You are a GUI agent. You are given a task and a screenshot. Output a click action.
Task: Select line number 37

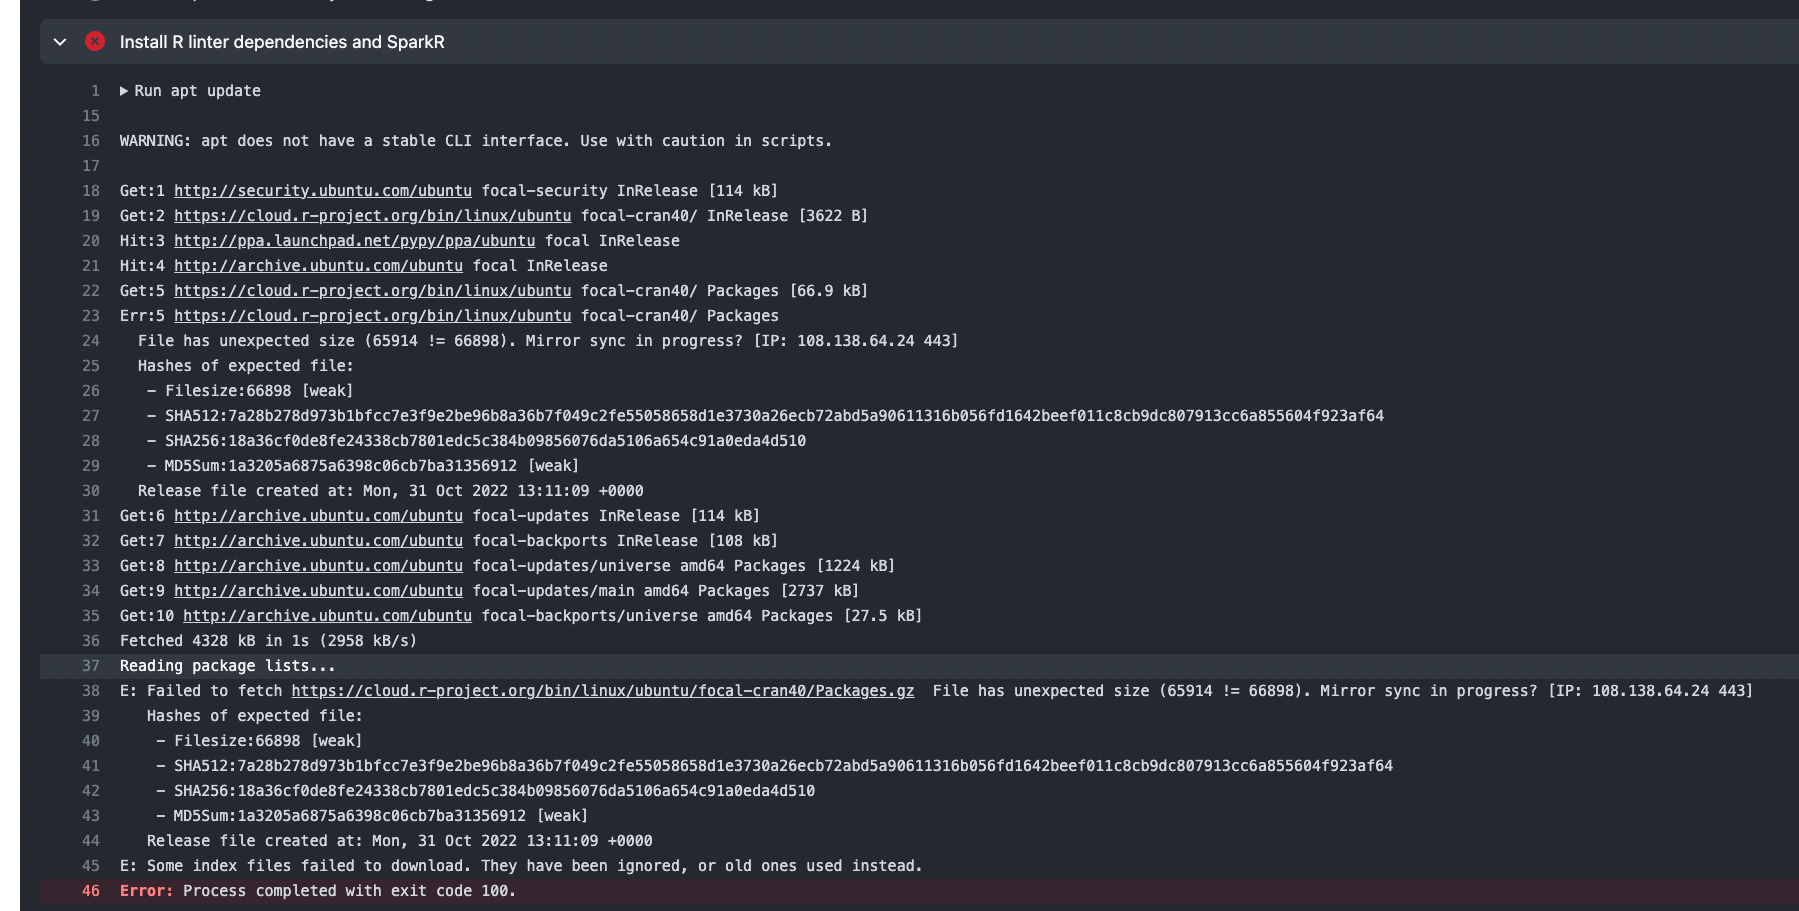point(91,666)
